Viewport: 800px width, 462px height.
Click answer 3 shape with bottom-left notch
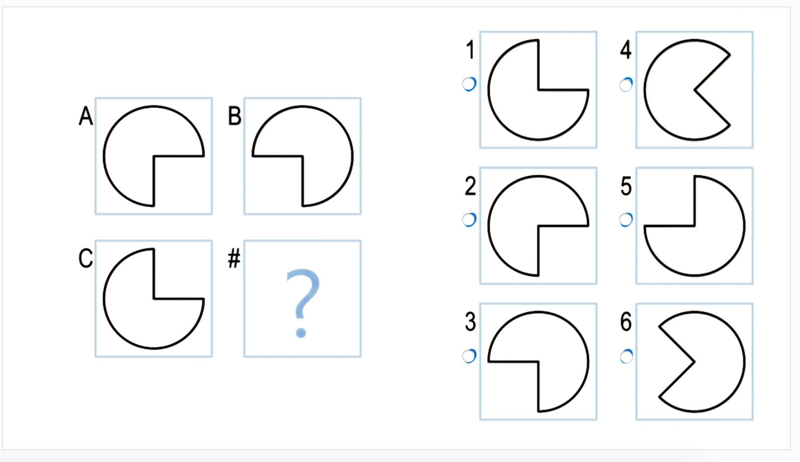(538, 362)
